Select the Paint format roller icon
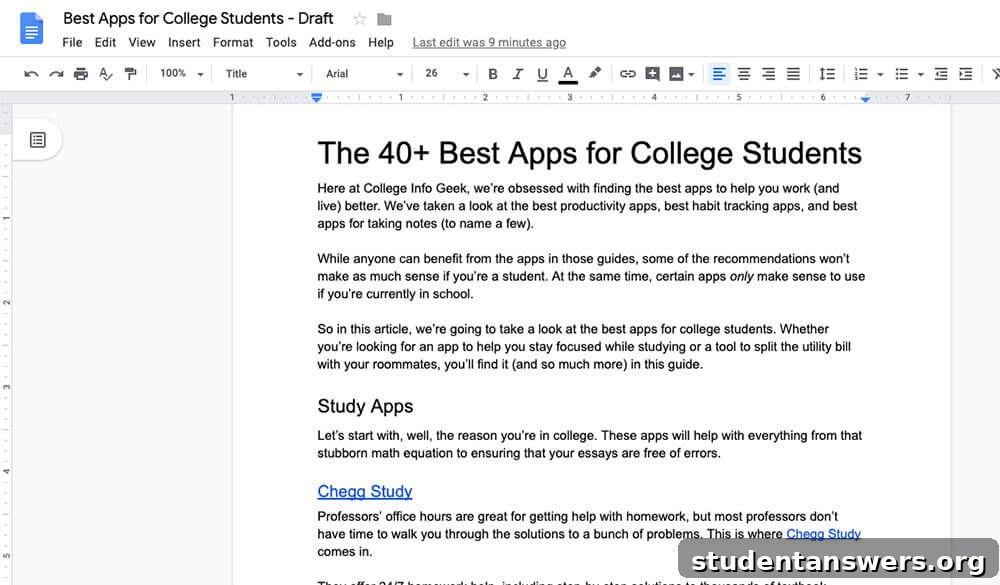Viewport: 1000px width, 585px height. click(130, 74)
